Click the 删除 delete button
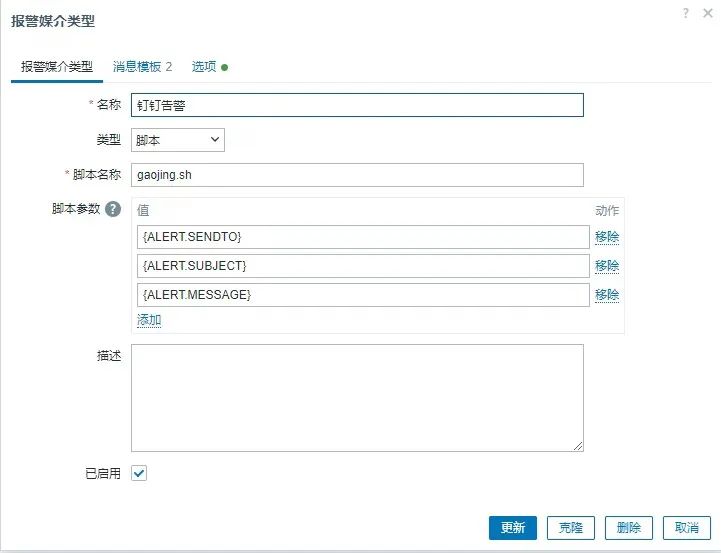The height and width of the screenshot is (553, 721). click(629, 528)
